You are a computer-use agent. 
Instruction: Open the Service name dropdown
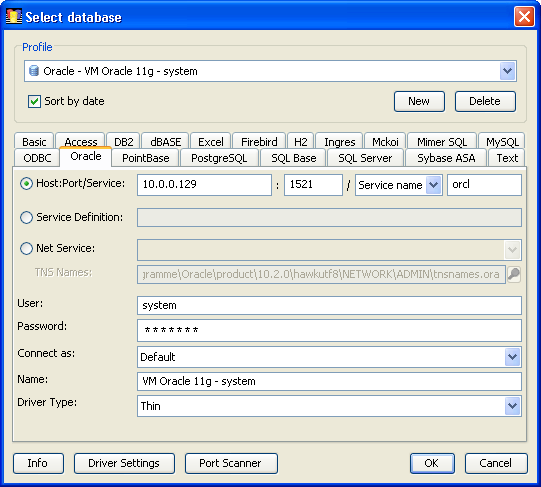tap(434, 185)
